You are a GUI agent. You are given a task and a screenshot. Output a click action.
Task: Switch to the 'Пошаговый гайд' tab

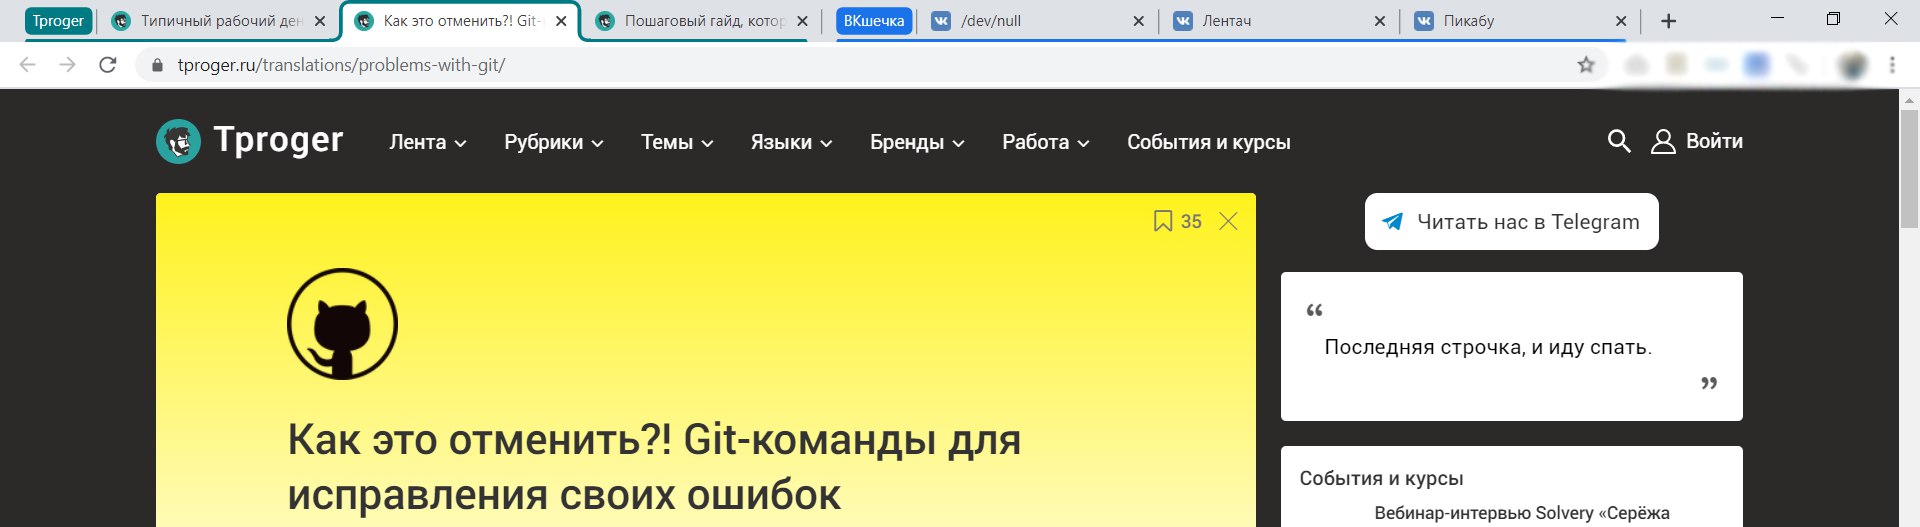pyautogui.click(x=700, y=21)
